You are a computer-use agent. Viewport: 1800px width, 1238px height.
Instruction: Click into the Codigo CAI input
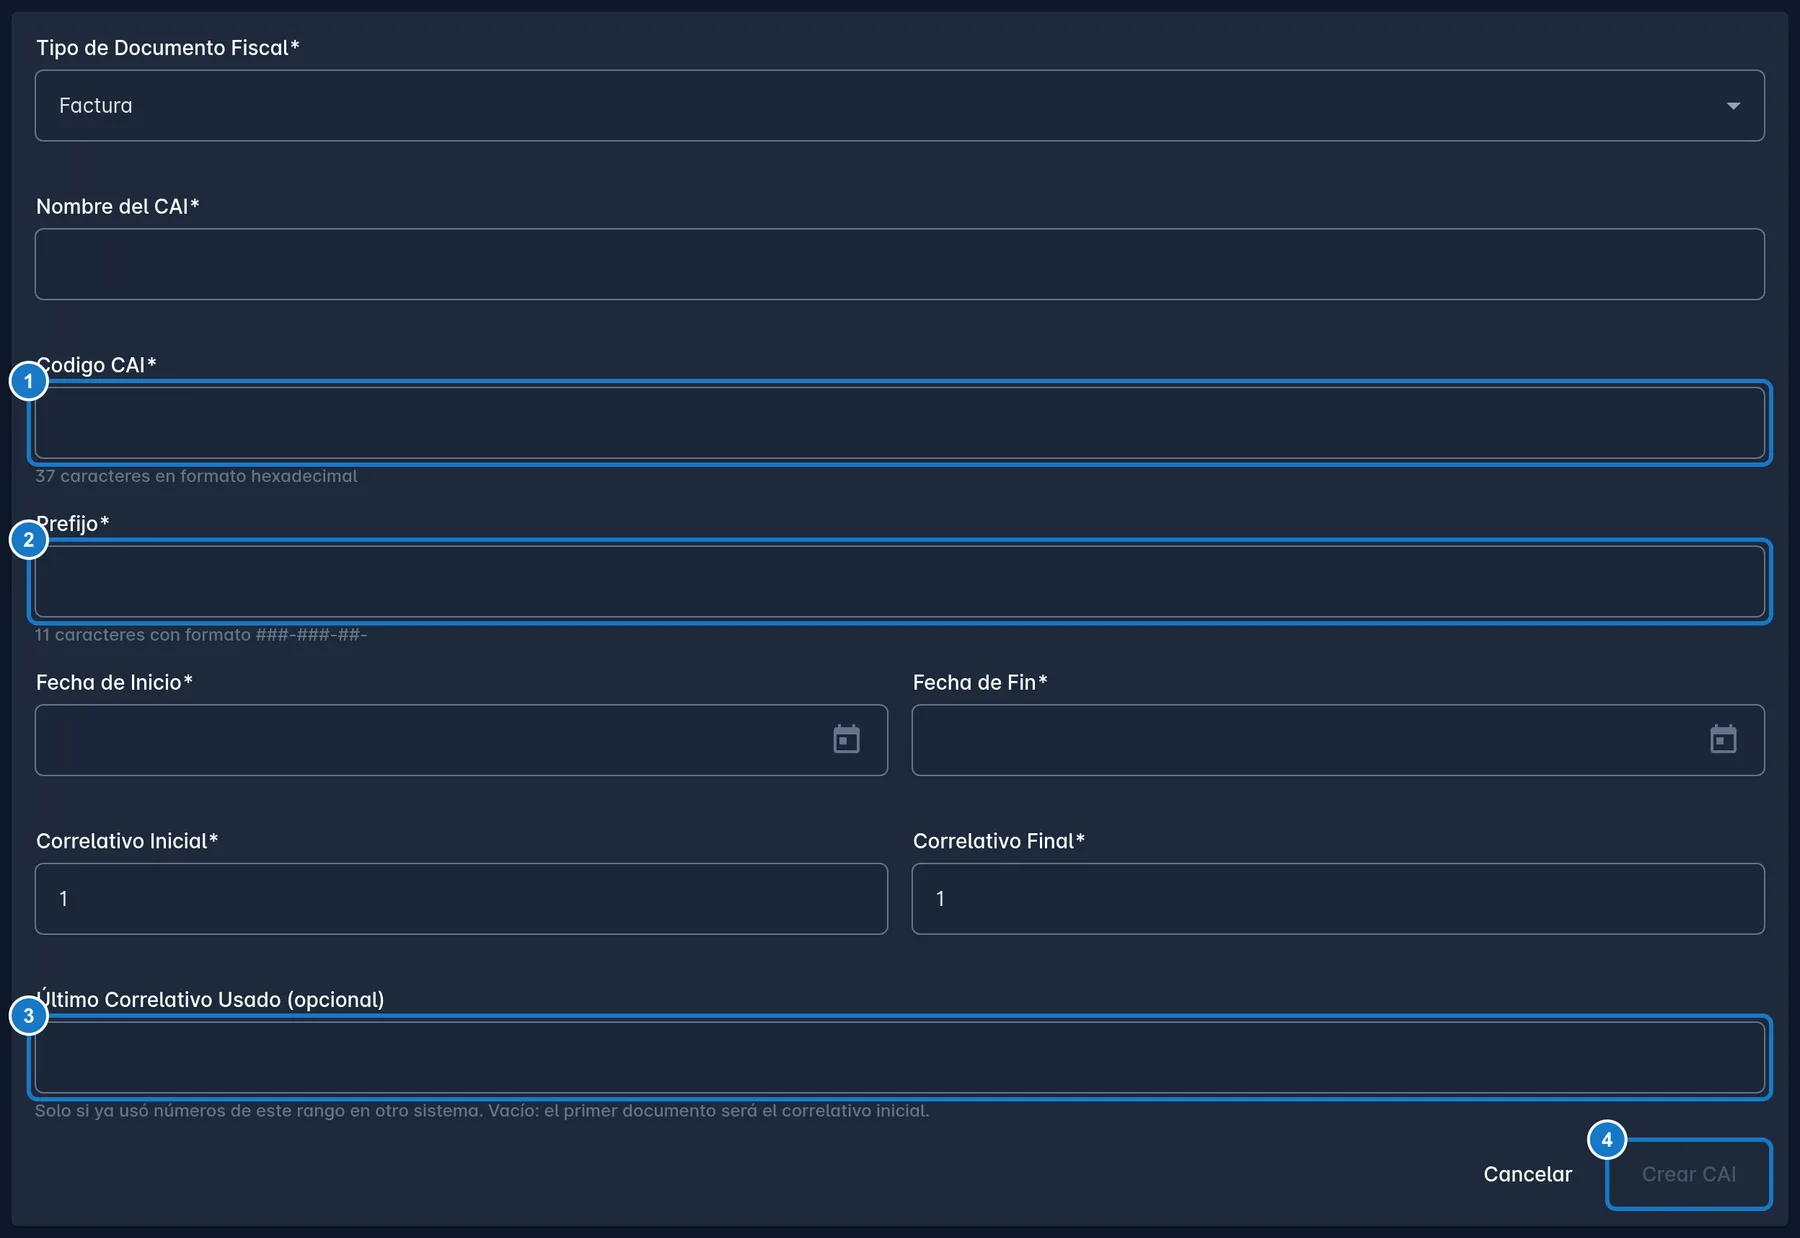(x=900, y=423)
